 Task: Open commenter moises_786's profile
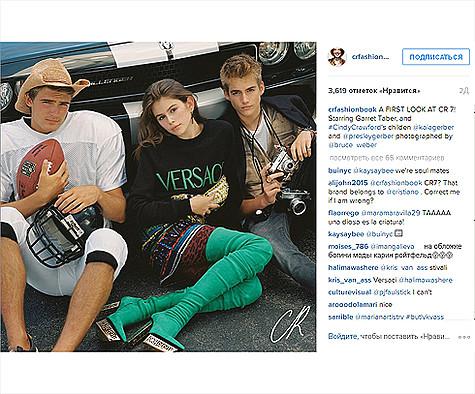(x=348, y=247)
